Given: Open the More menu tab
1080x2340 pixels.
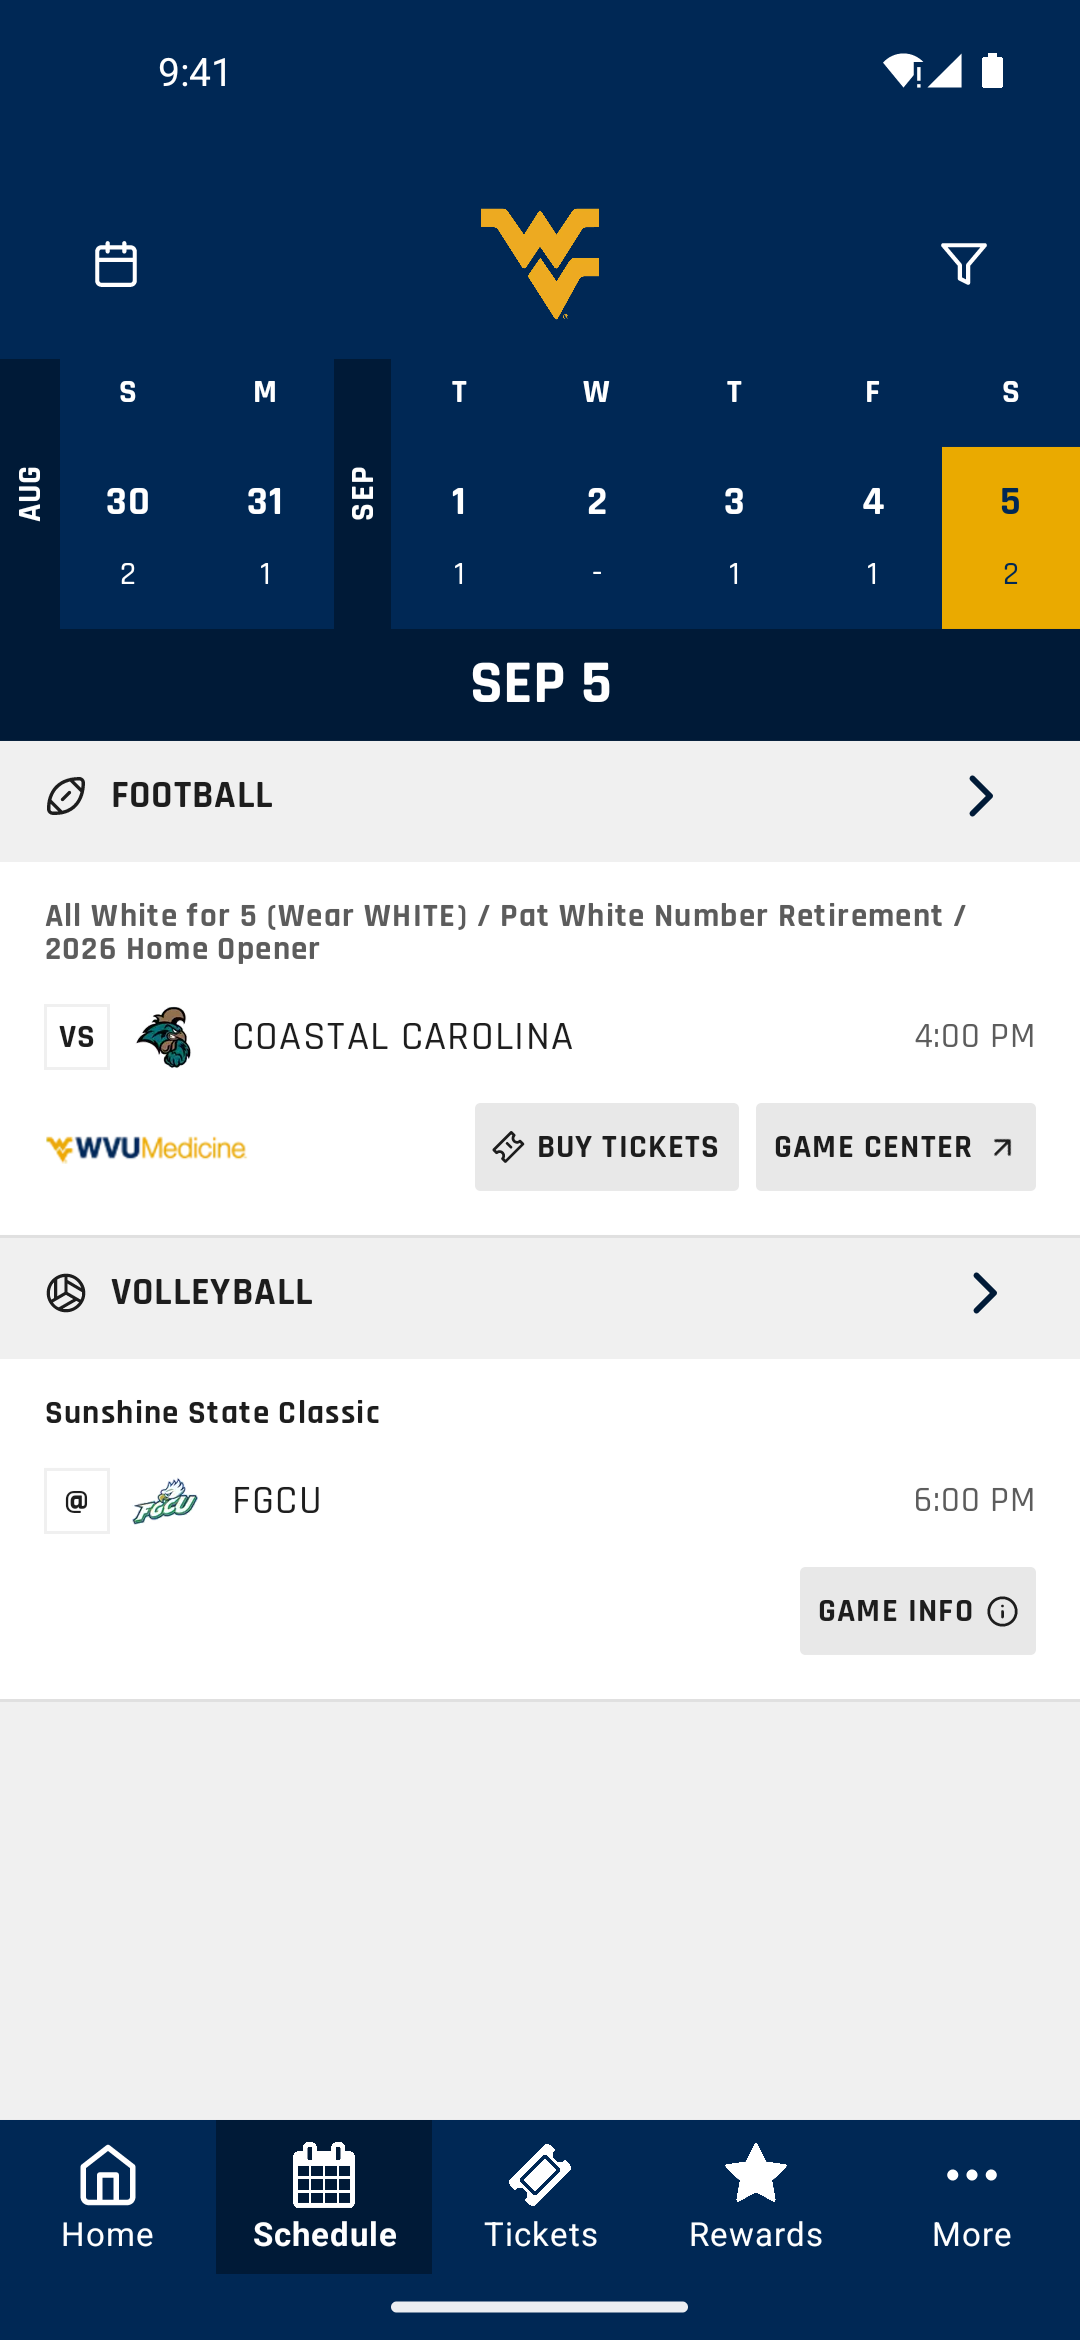Looking at the screenshot, I should tap(972, 2197).
